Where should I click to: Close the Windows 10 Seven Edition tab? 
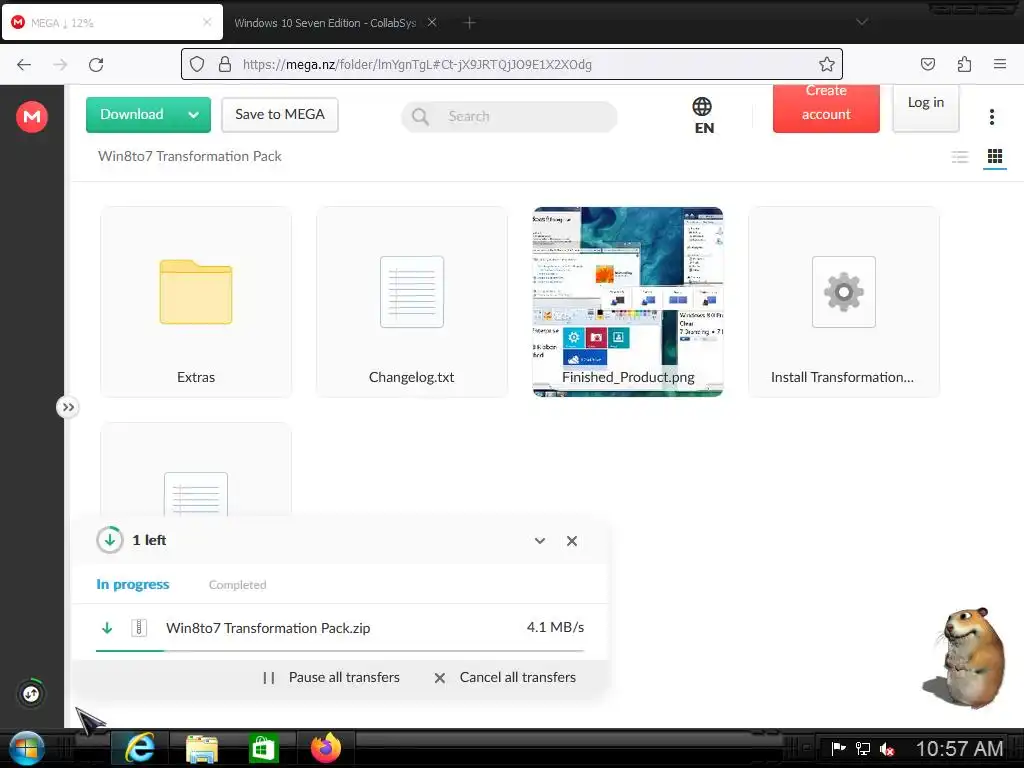[x=432, y=22]
